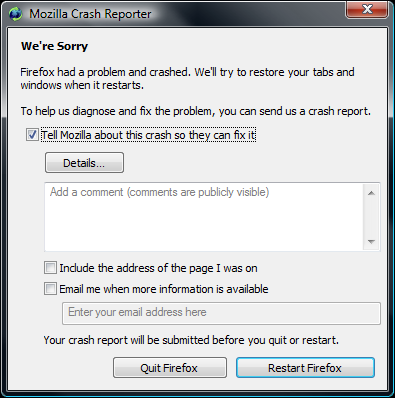Click the Mozilla Crash Reporter title bar icon

tap(15, 14)
